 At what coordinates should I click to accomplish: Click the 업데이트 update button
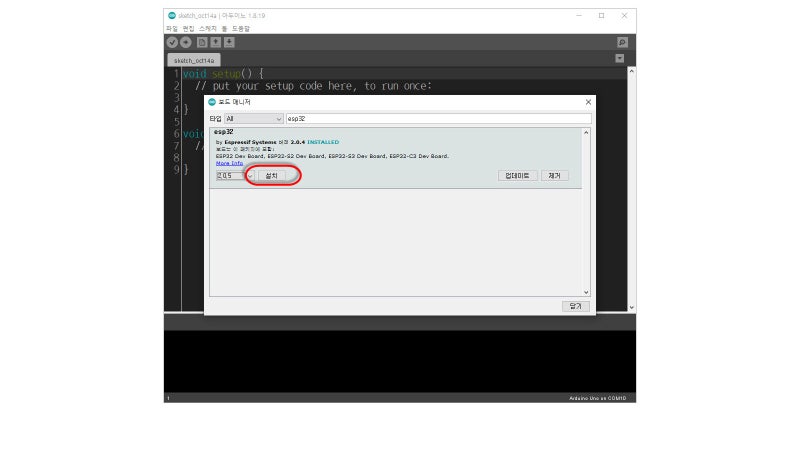(x=517, y=176)
